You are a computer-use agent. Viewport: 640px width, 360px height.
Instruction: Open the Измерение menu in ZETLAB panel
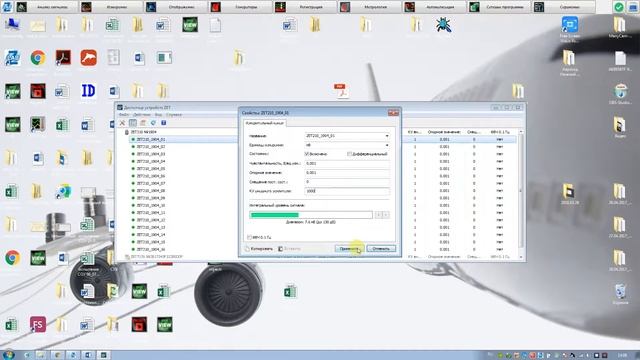click(111, 7)
